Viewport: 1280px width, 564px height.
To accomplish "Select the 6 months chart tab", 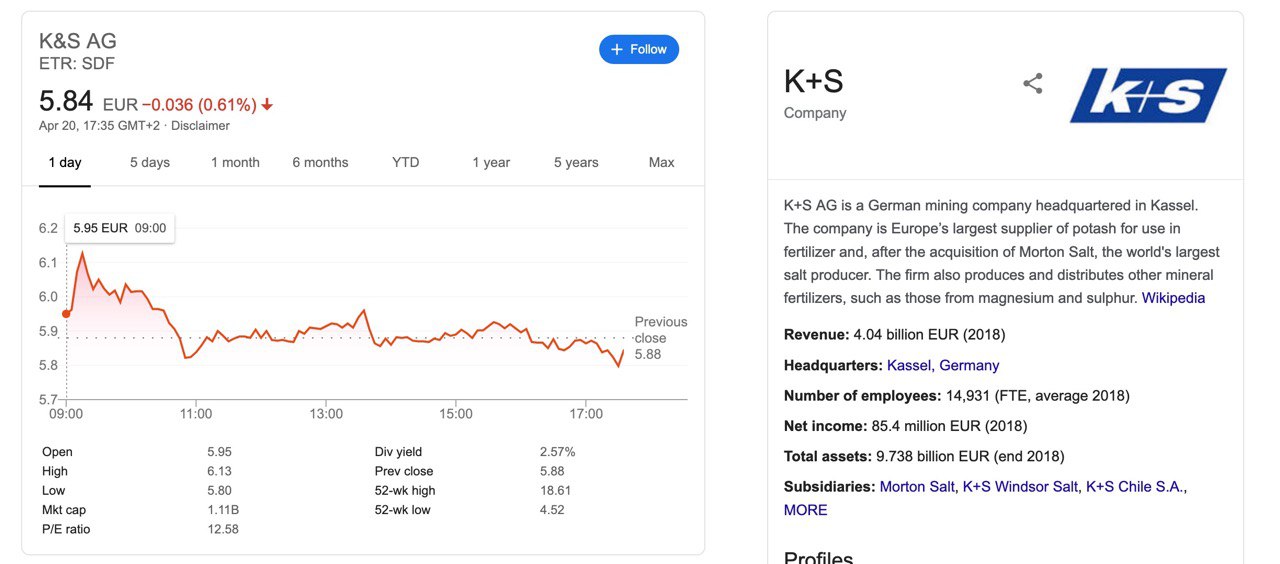I will point(320,162).
